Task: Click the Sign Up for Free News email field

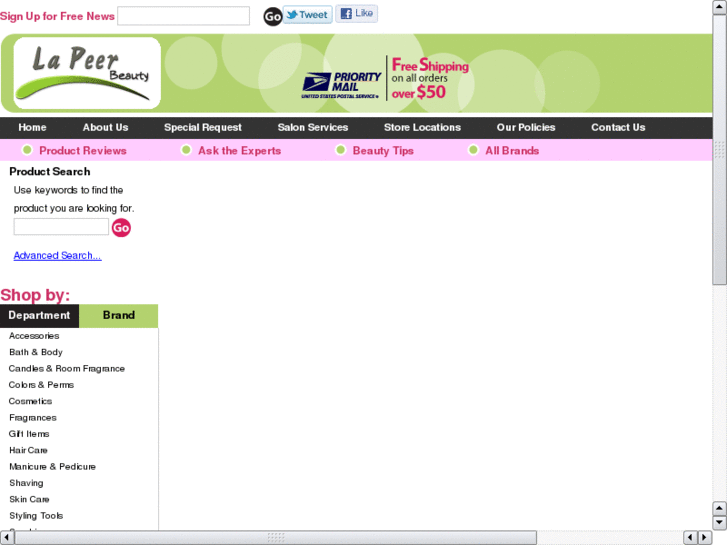Action: (x=184, y=16)
